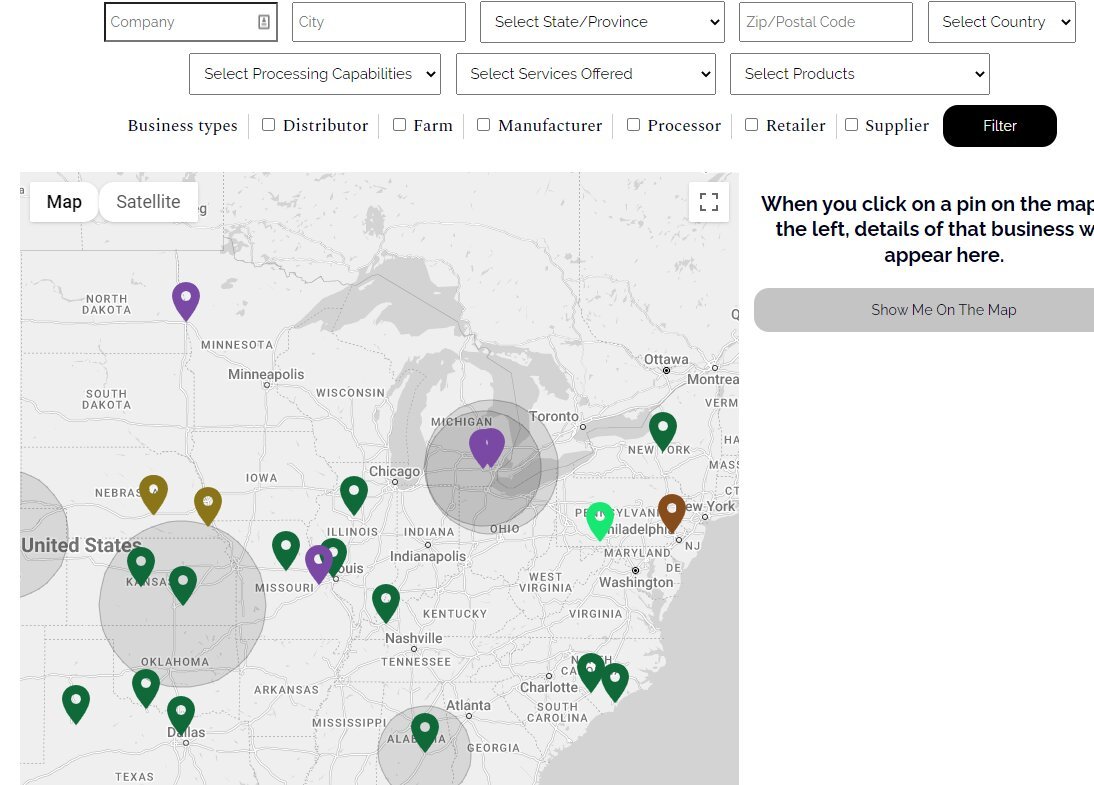Focus the Zip/Postal Code input field

pos(825,22)
